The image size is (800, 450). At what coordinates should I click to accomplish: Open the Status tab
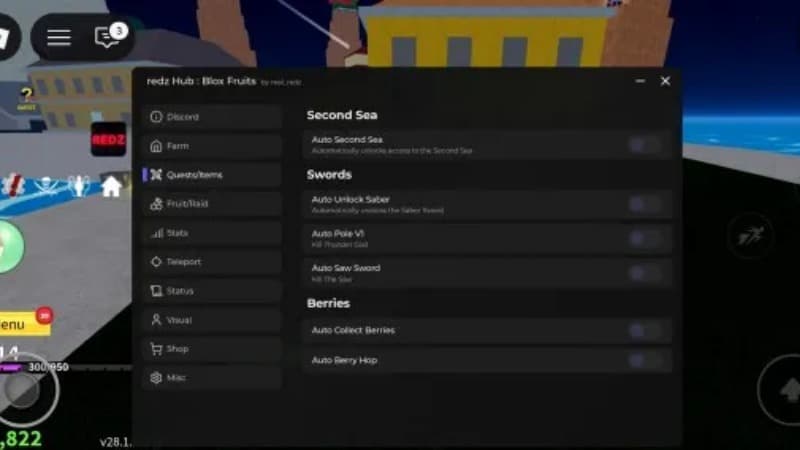[x=212, y=291]
